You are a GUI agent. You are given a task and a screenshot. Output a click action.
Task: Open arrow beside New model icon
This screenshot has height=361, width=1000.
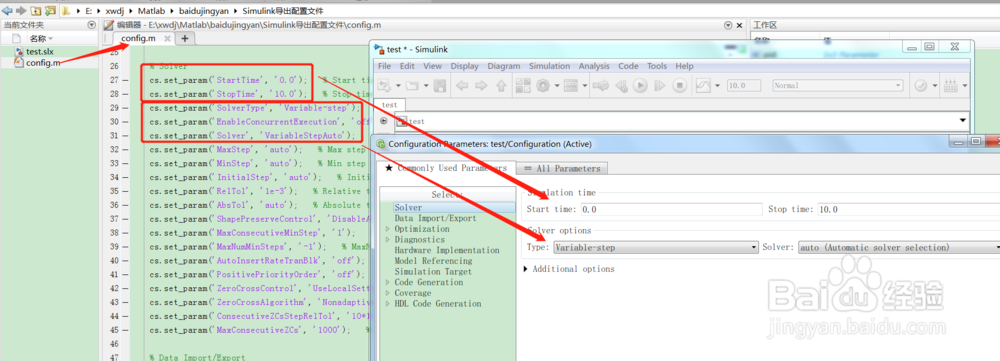pos(398,85)
